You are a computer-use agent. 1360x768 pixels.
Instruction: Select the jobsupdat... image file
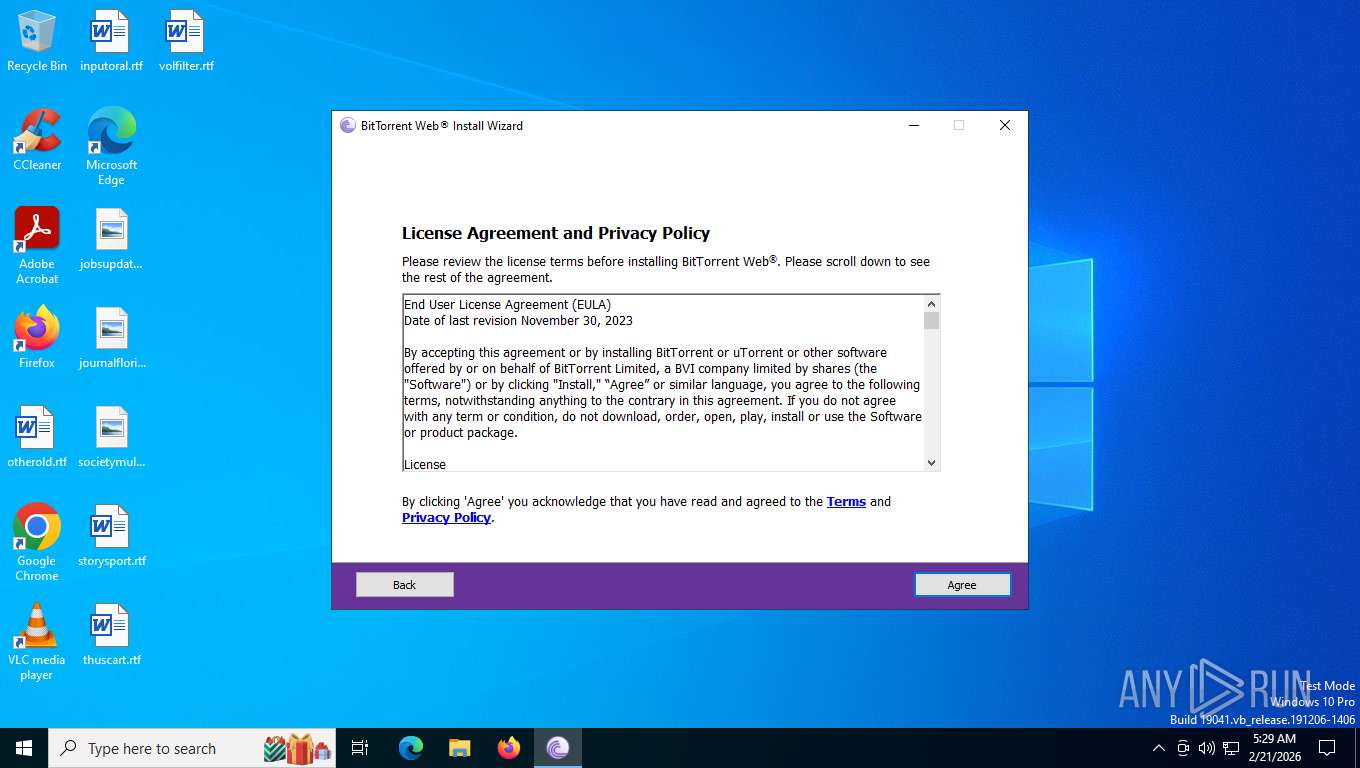click(111, 240)
